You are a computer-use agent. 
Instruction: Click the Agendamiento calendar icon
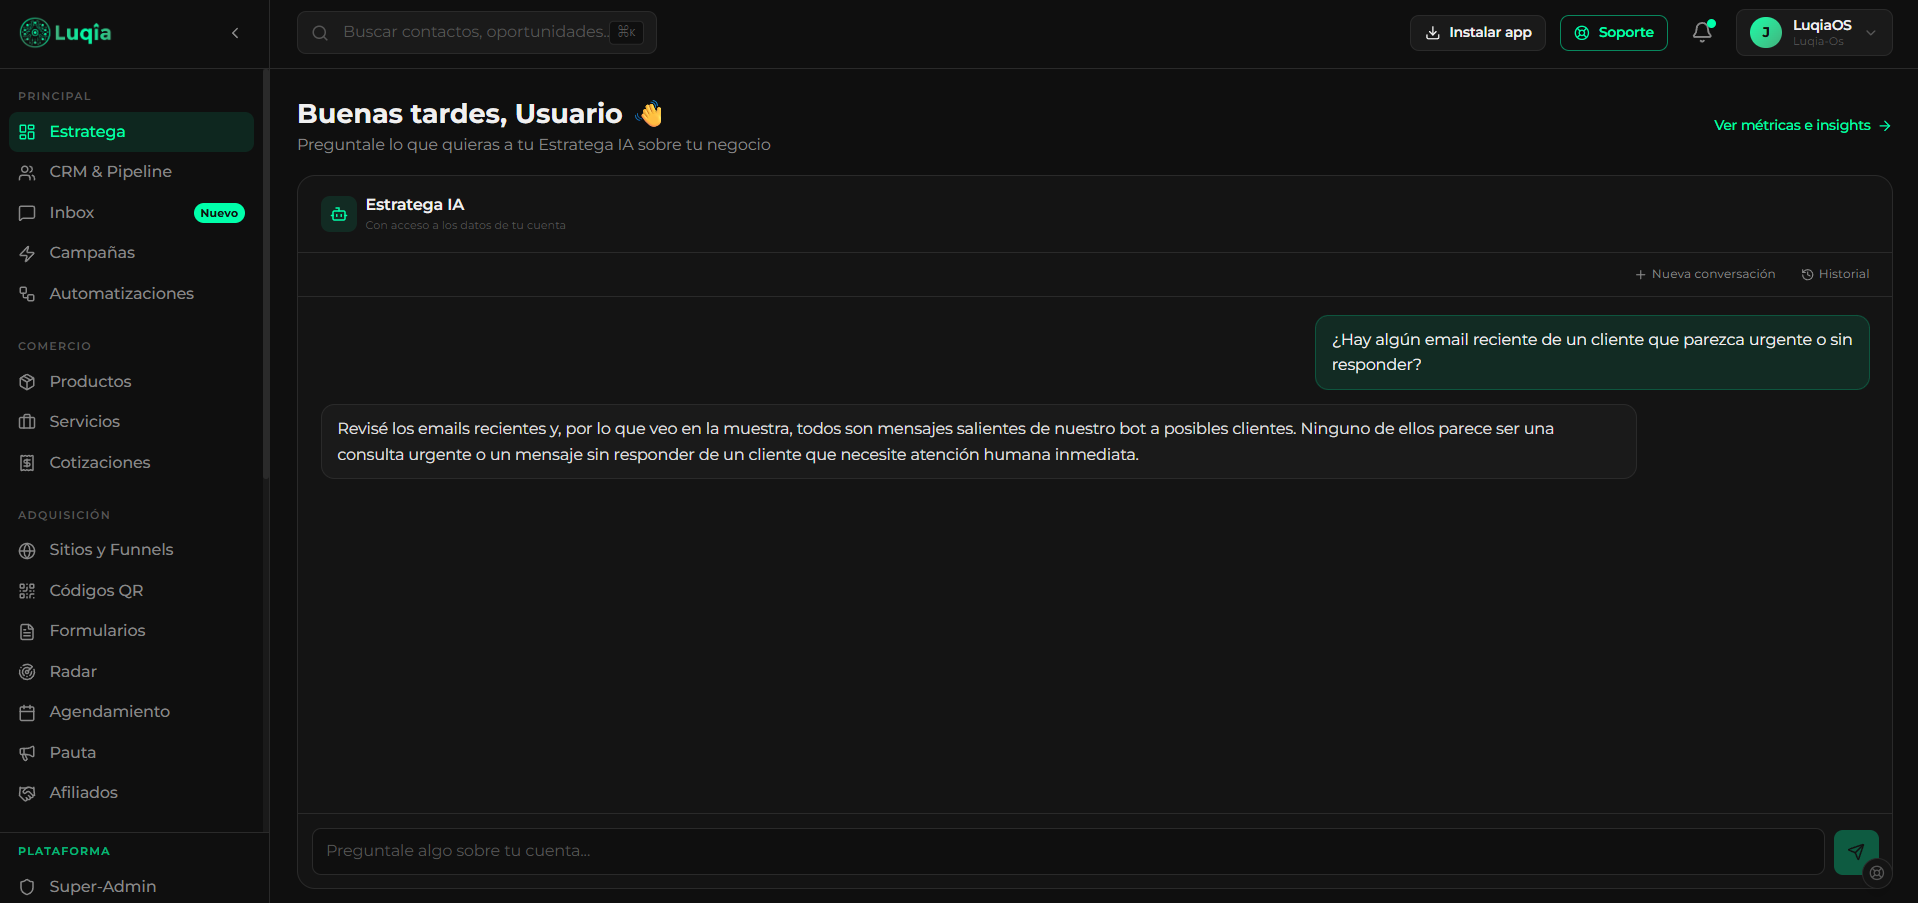(x=27, y=712)
